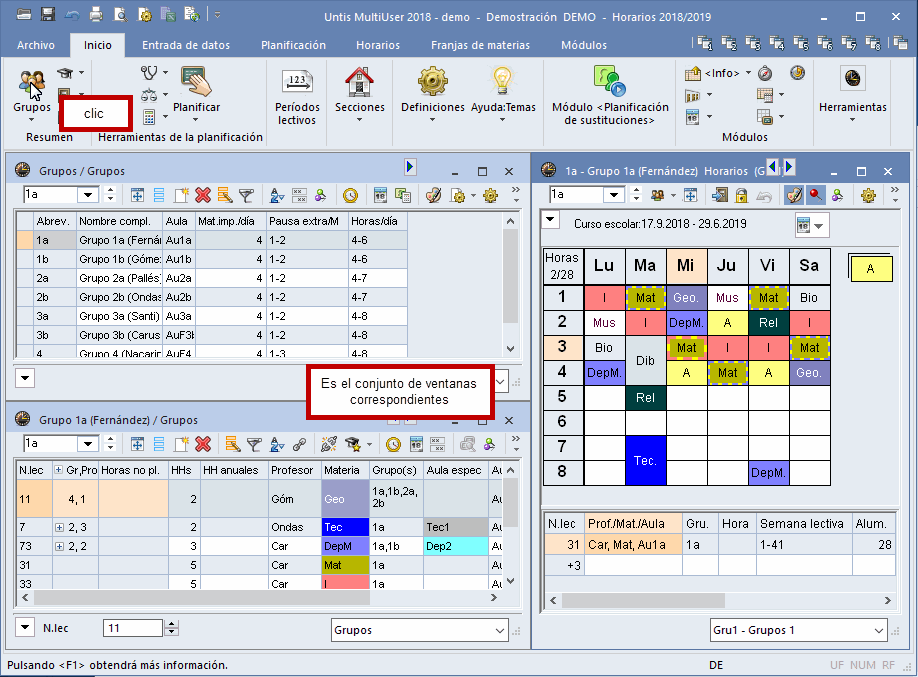Open Definiciones gear icon
Image resolution: width=918 pixels, height=677 pixels.
432,82
